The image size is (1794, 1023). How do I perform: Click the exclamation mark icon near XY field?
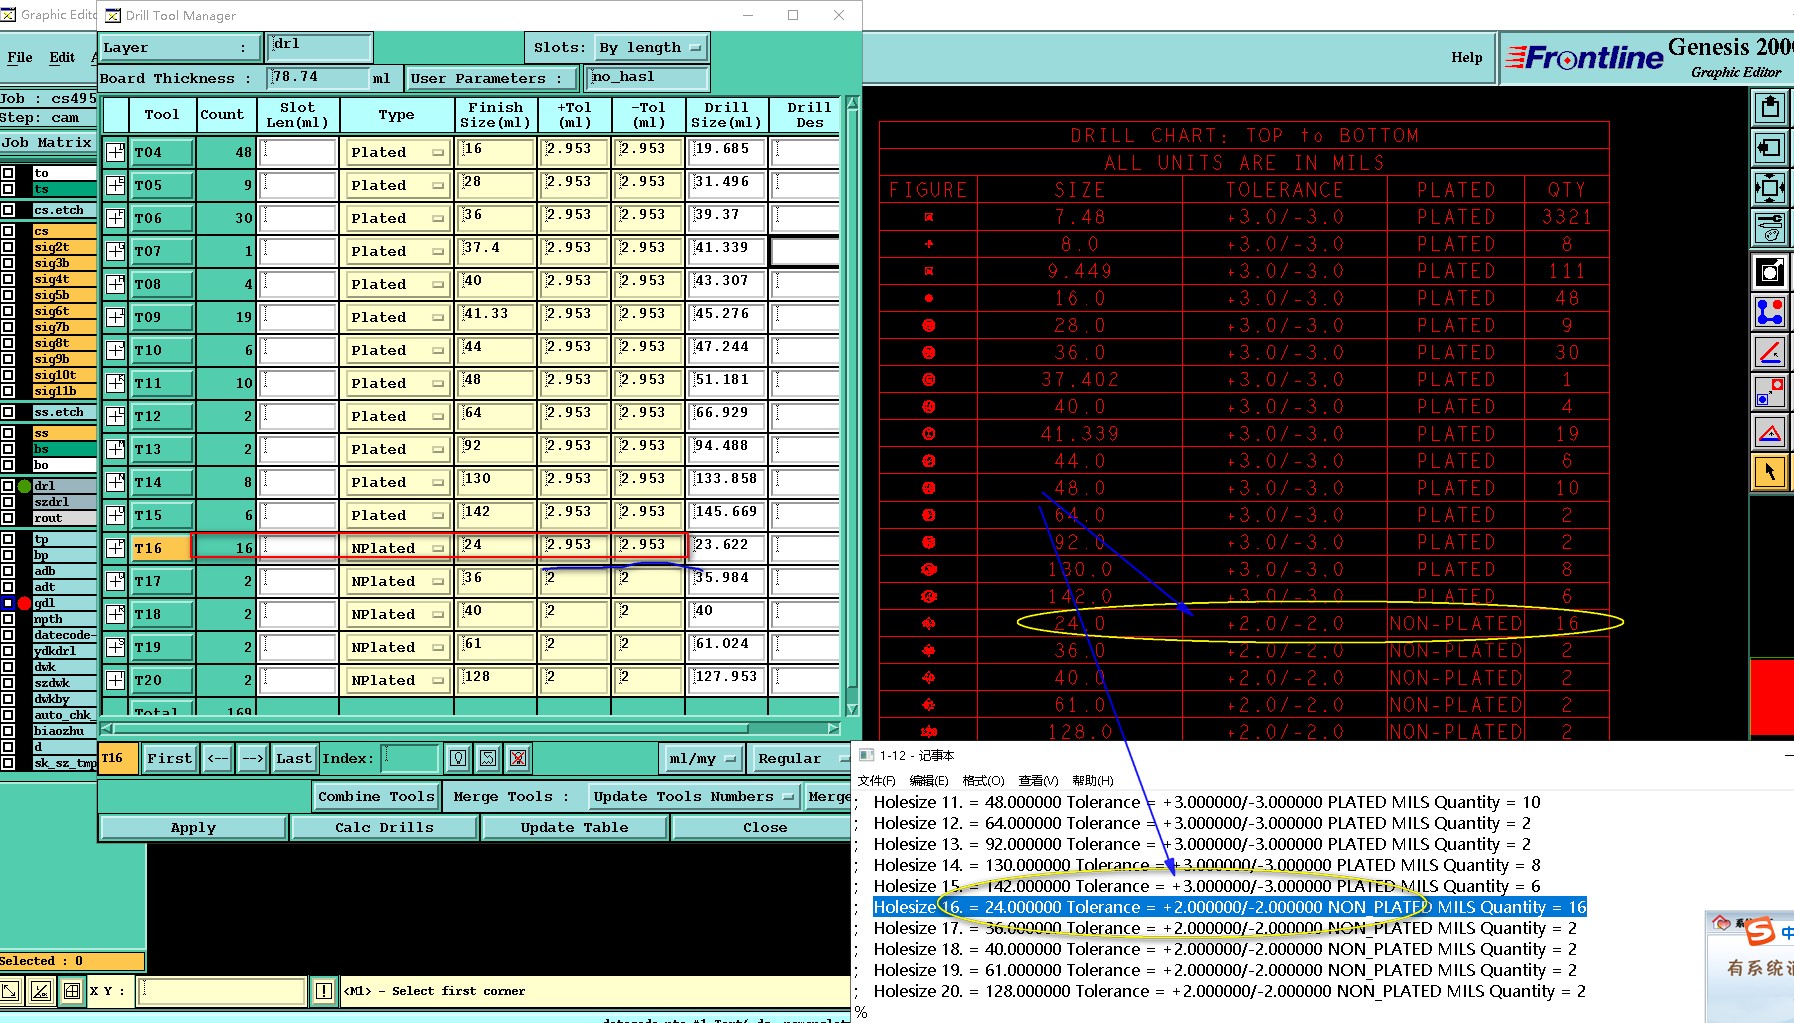click(324, 991)
